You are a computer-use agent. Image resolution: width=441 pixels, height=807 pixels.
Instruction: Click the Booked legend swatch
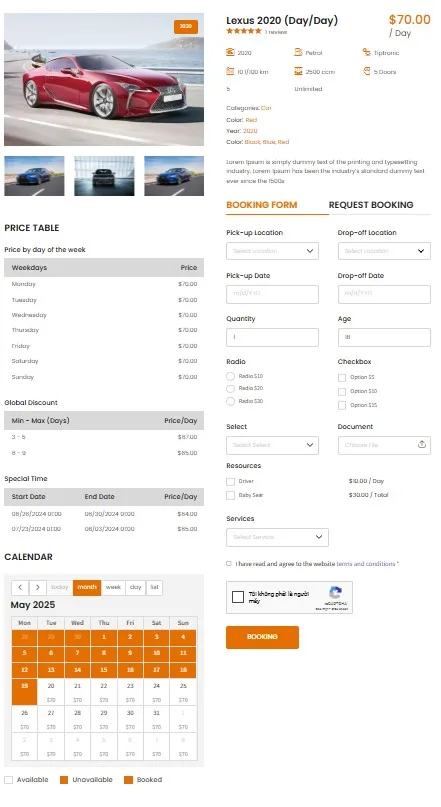129,780
